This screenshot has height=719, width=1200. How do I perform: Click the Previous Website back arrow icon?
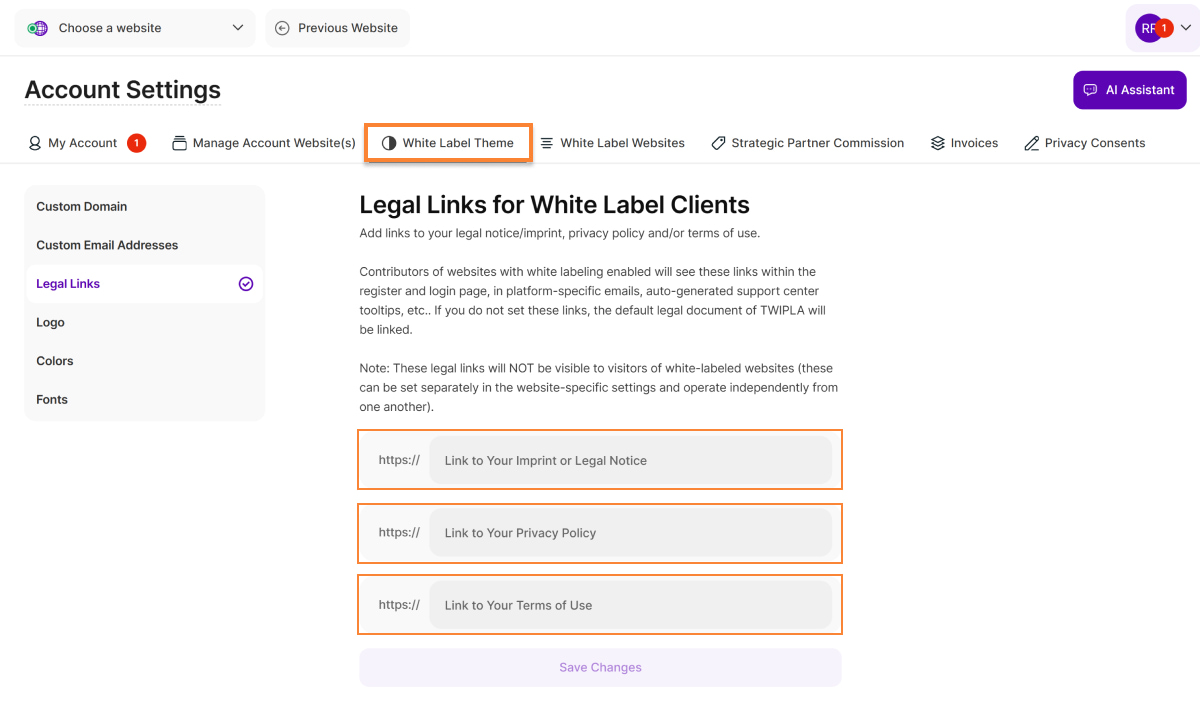point(282,28)
